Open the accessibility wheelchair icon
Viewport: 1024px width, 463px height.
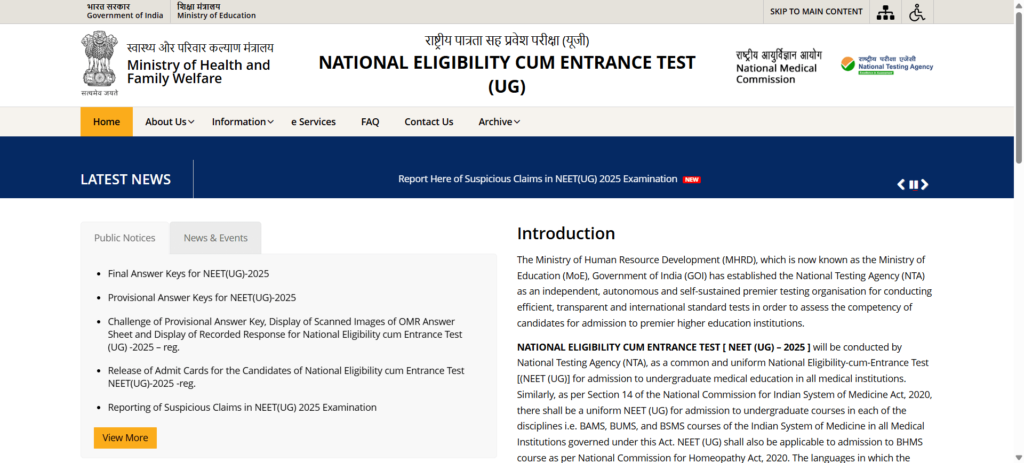(x=917, y=12)
